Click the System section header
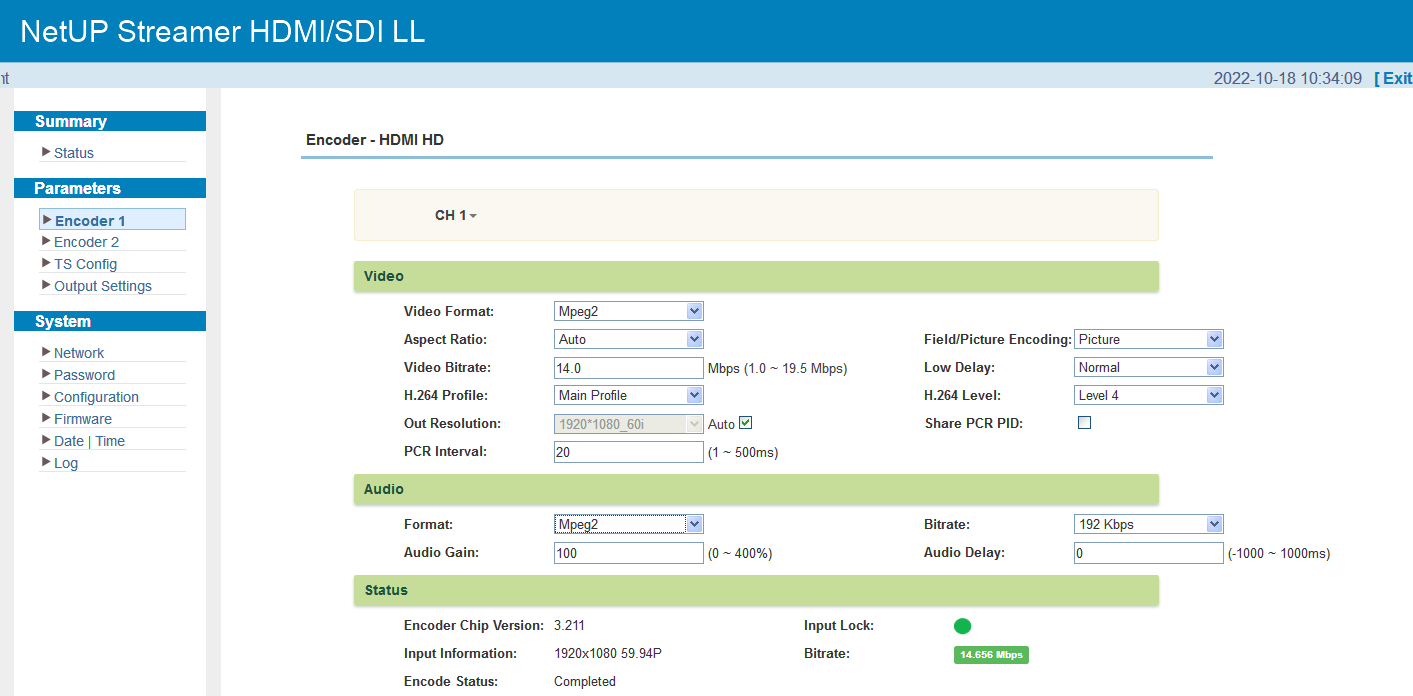Viewport: 1413px width, 696px height. (x=110, y=321)
